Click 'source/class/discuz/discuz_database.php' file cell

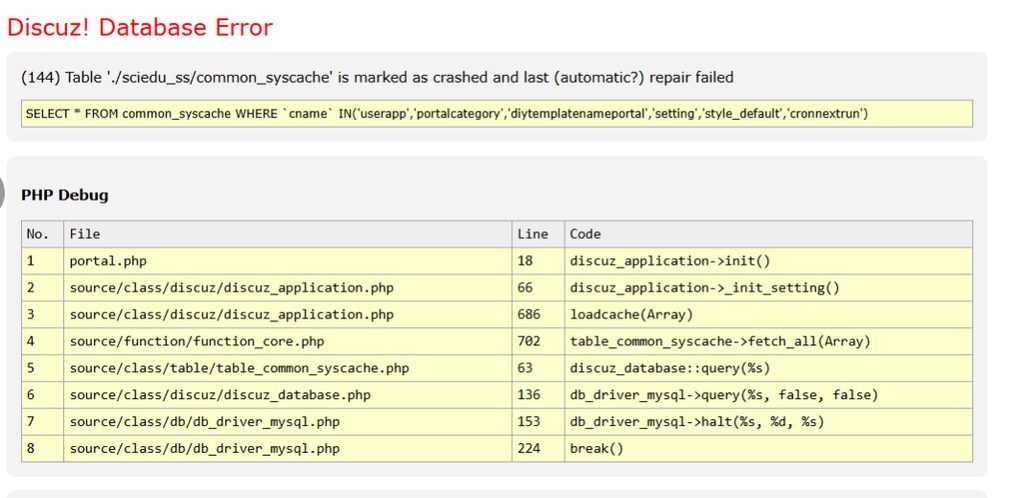(287, 395)
